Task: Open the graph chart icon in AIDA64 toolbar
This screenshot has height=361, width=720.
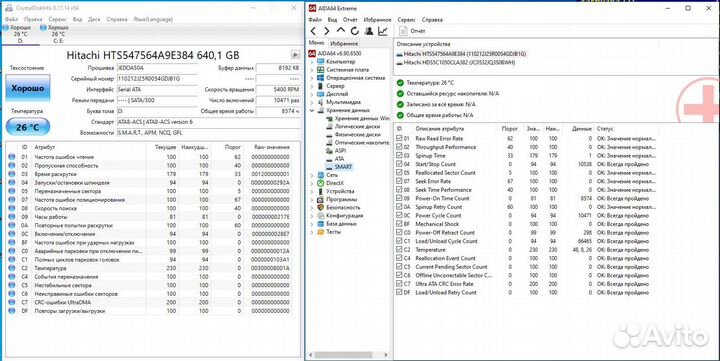Action: pos(382,31)
